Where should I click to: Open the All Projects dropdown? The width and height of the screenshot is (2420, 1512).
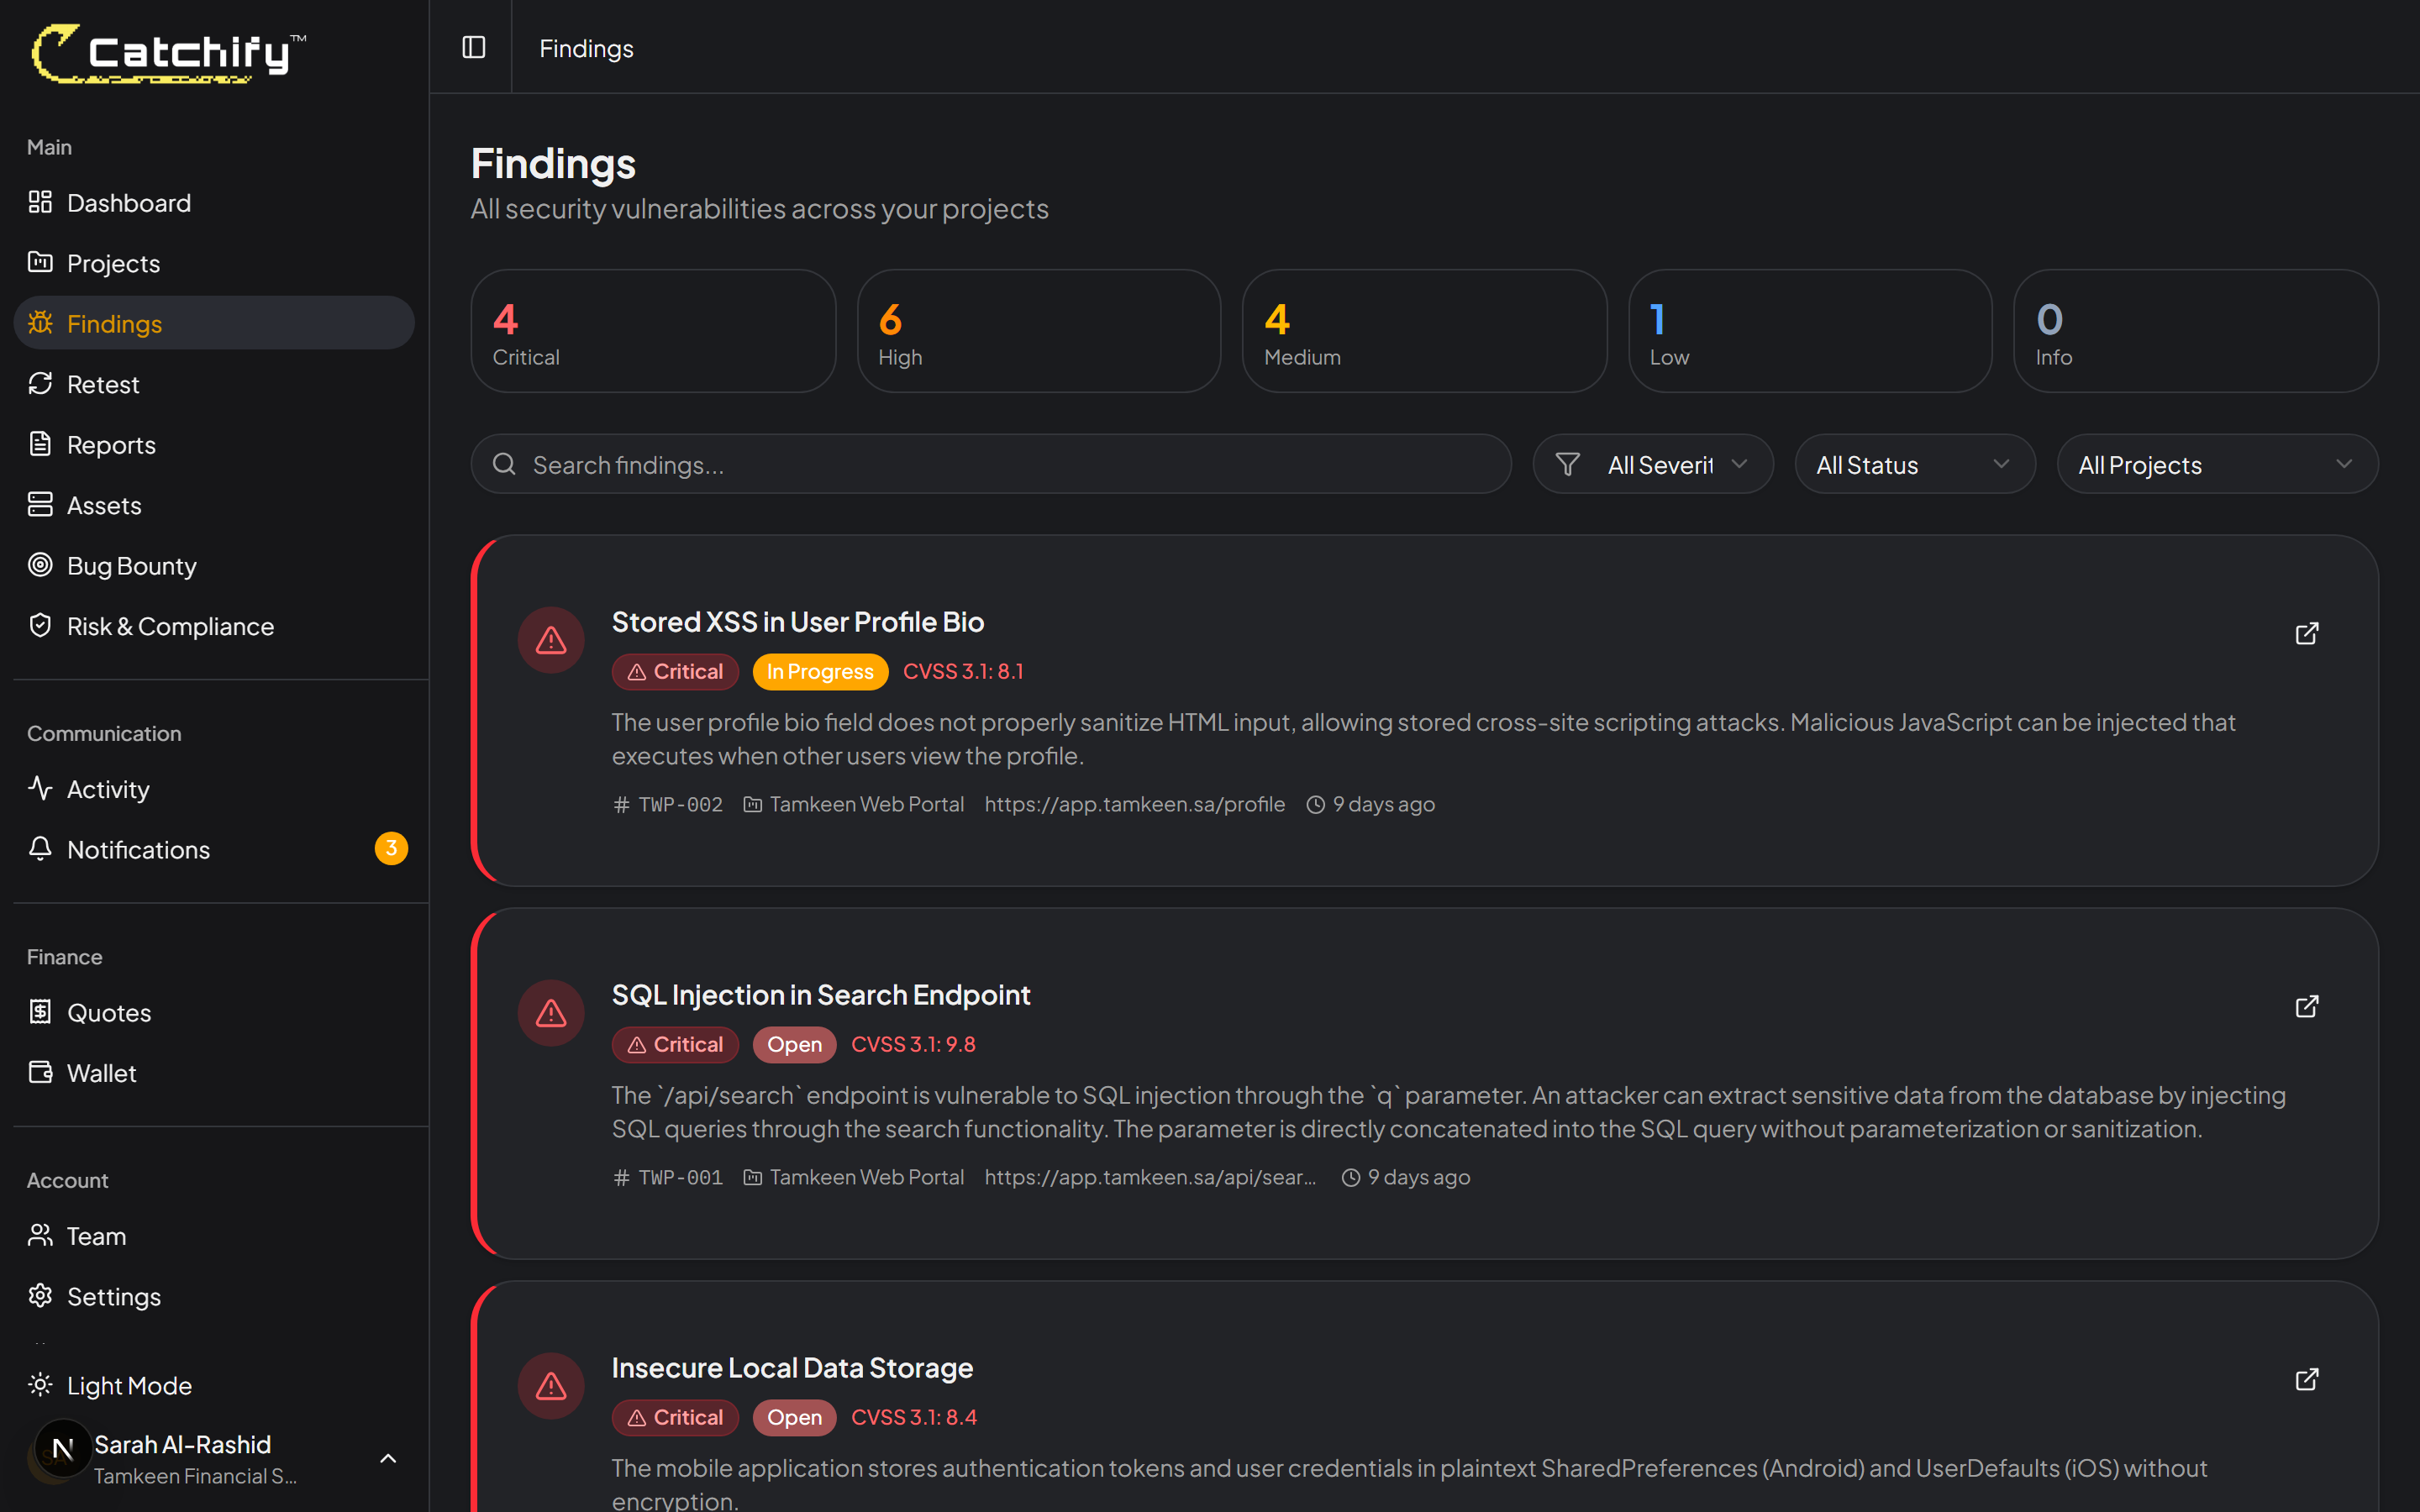point(2216,465)
